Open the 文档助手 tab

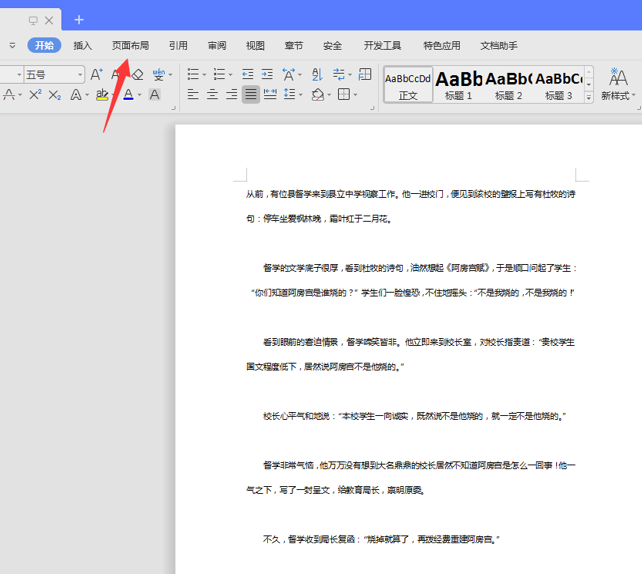499,45
